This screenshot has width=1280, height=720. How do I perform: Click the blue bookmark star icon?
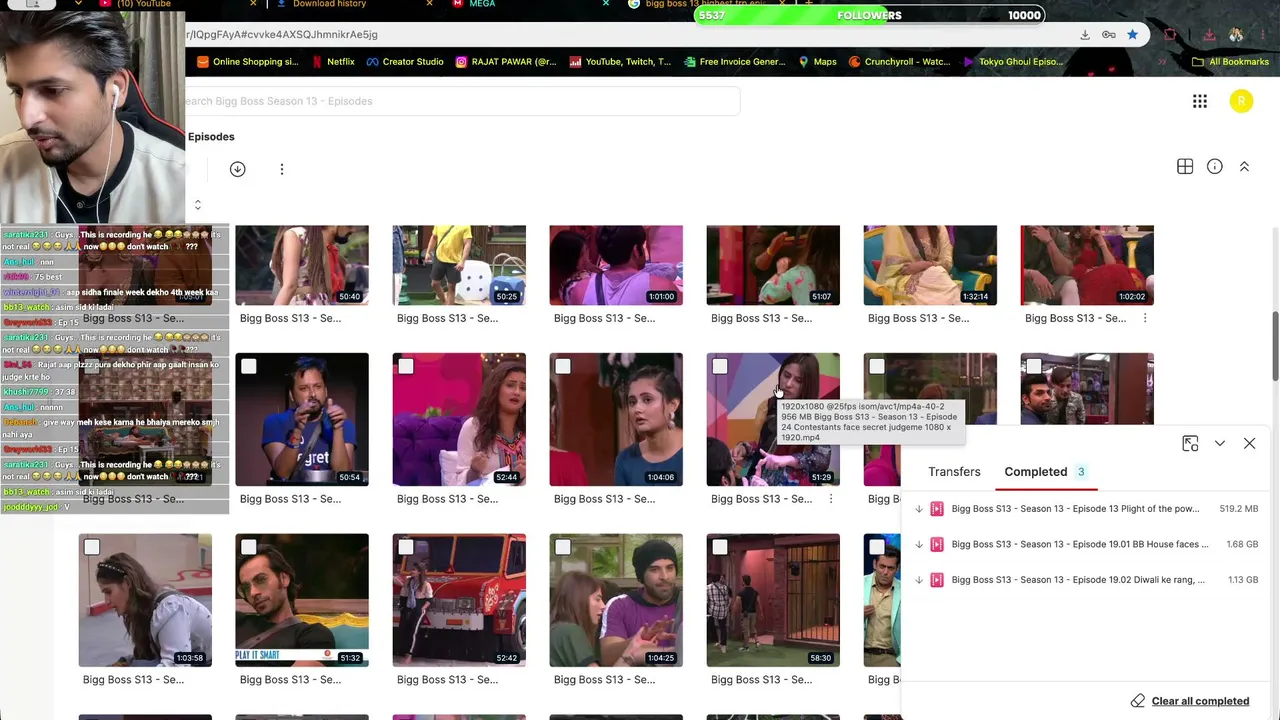pos(1132,35)
